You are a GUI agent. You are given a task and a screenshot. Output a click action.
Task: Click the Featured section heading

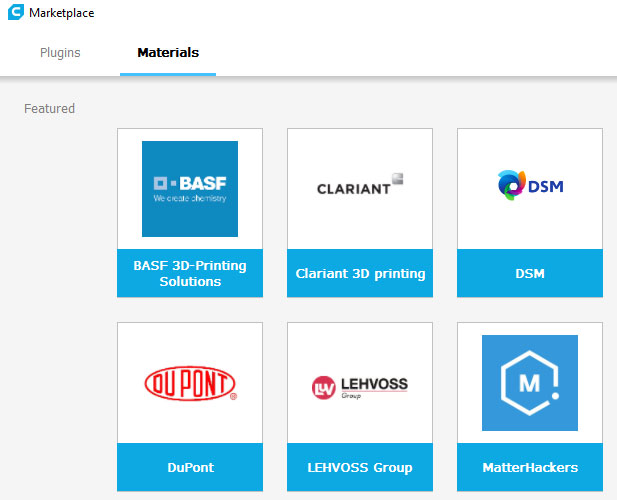(x=50, y=108)
